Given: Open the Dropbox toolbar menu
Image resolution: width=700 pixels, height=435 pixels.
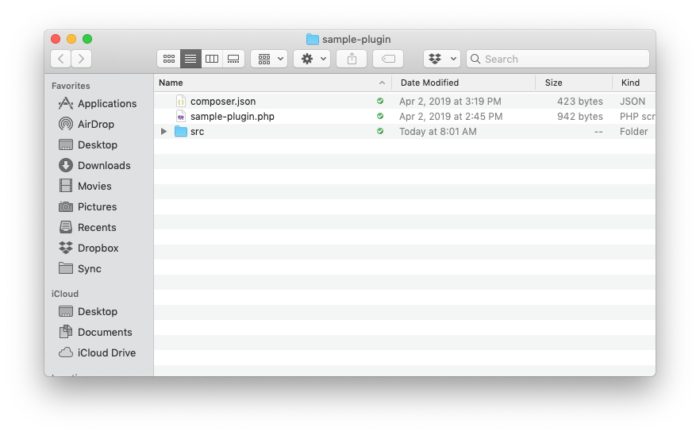Looking at the screenshot, I should 442,59.
